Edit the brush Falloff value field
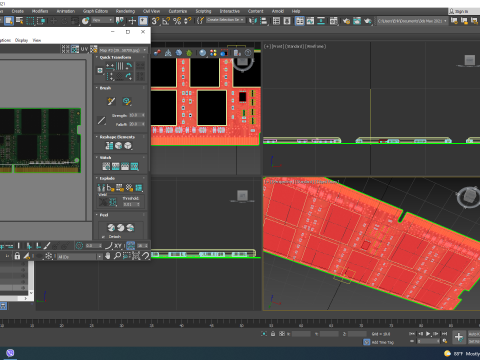The image size is (480, 360). (137, 124)
